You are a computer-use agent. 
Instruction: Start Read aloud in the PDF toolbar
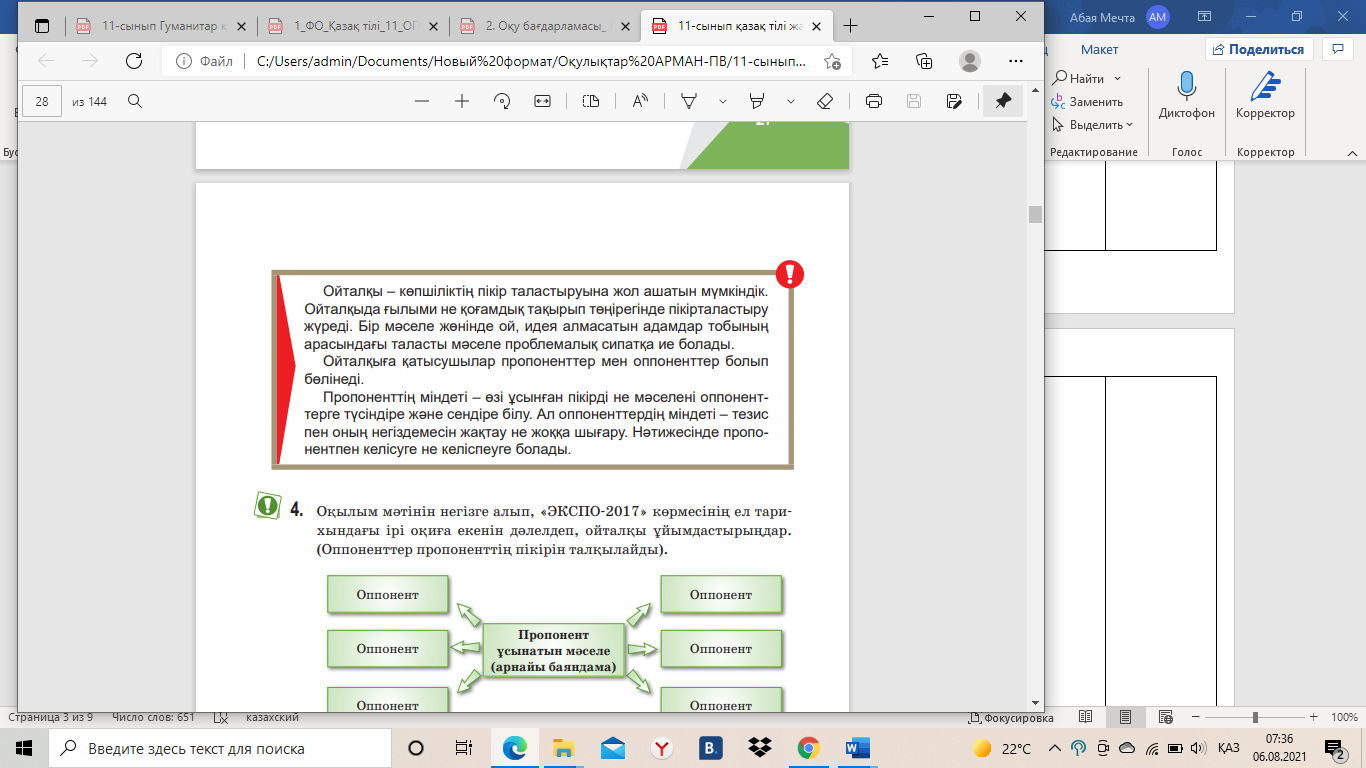[x=640, y=101]
